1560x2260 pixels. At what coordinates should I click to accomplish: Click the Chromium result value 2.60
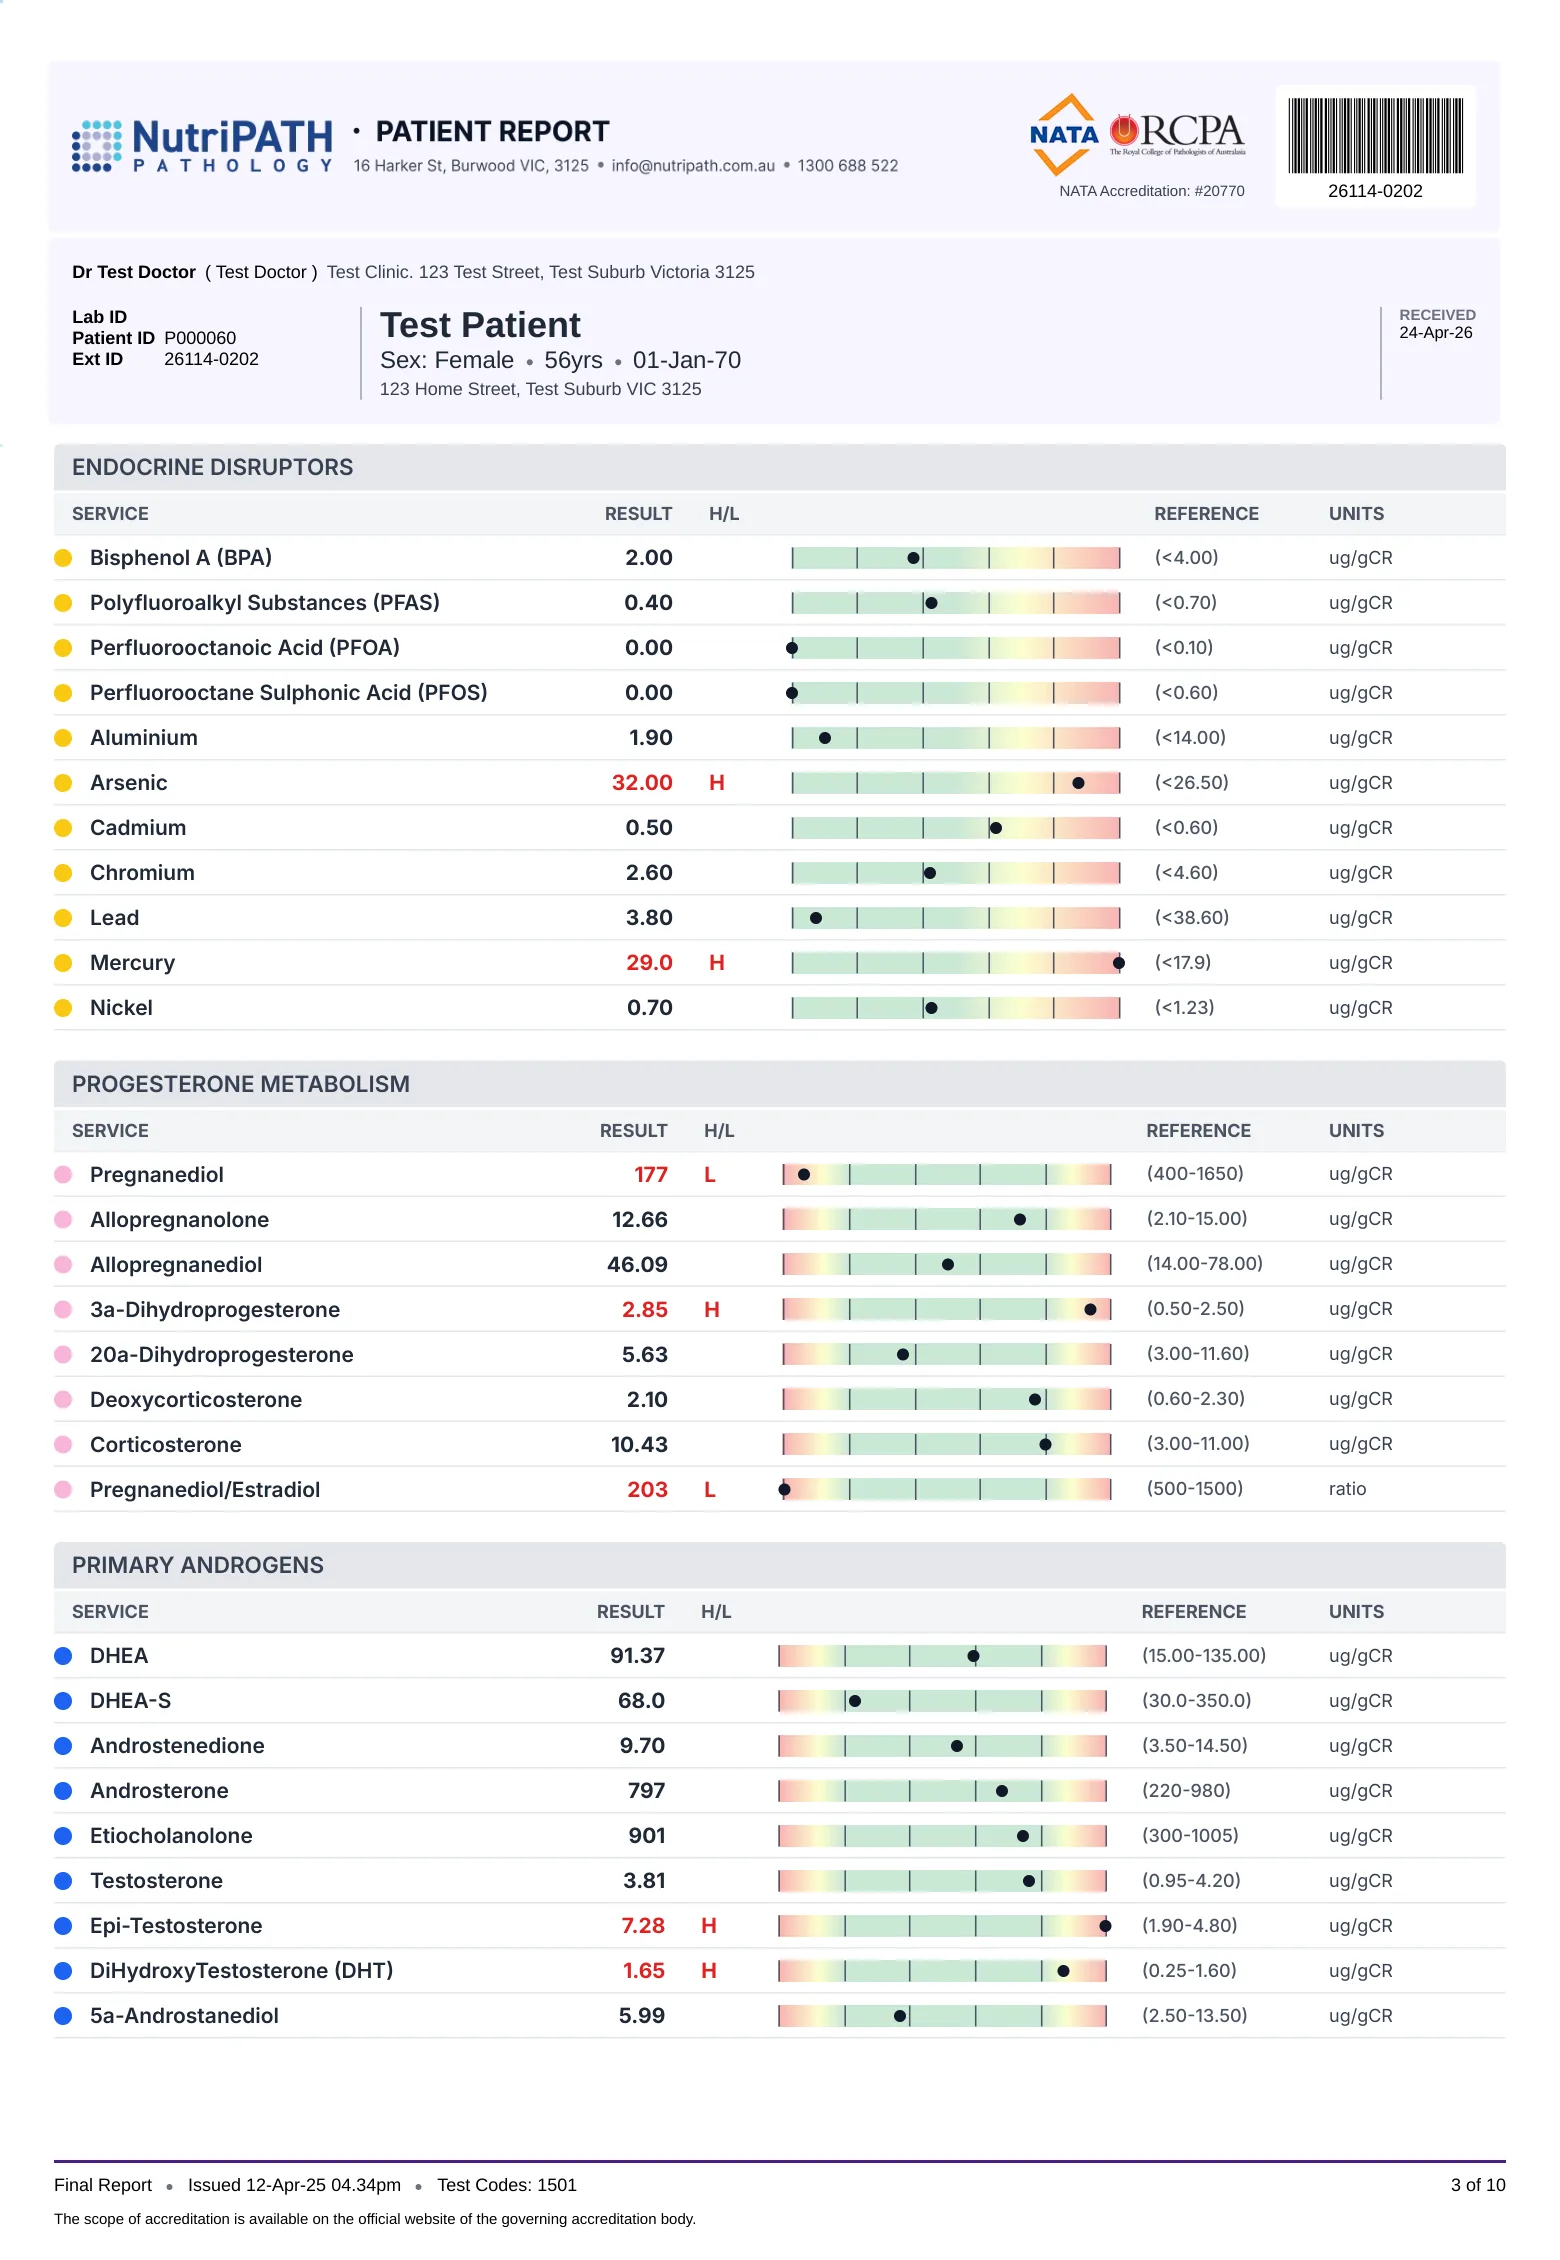pos(649,873)
